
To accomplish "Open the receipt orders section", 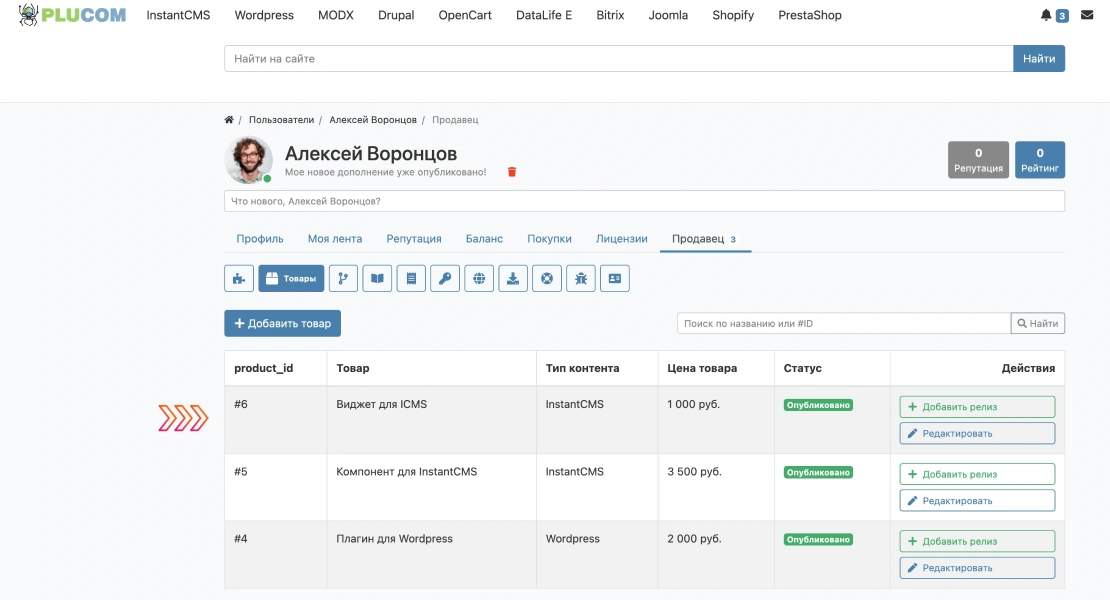I will [411, 278].
